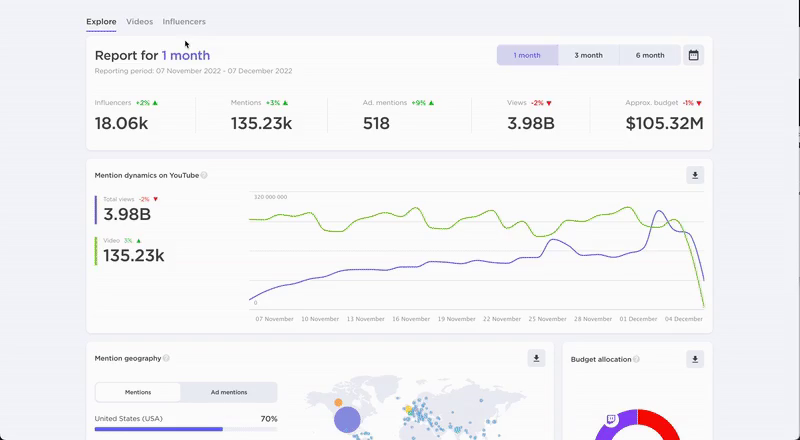Switch geography view to Ad mentions
Viewport: 800px width, 440px height.
[x=229, y=392]
